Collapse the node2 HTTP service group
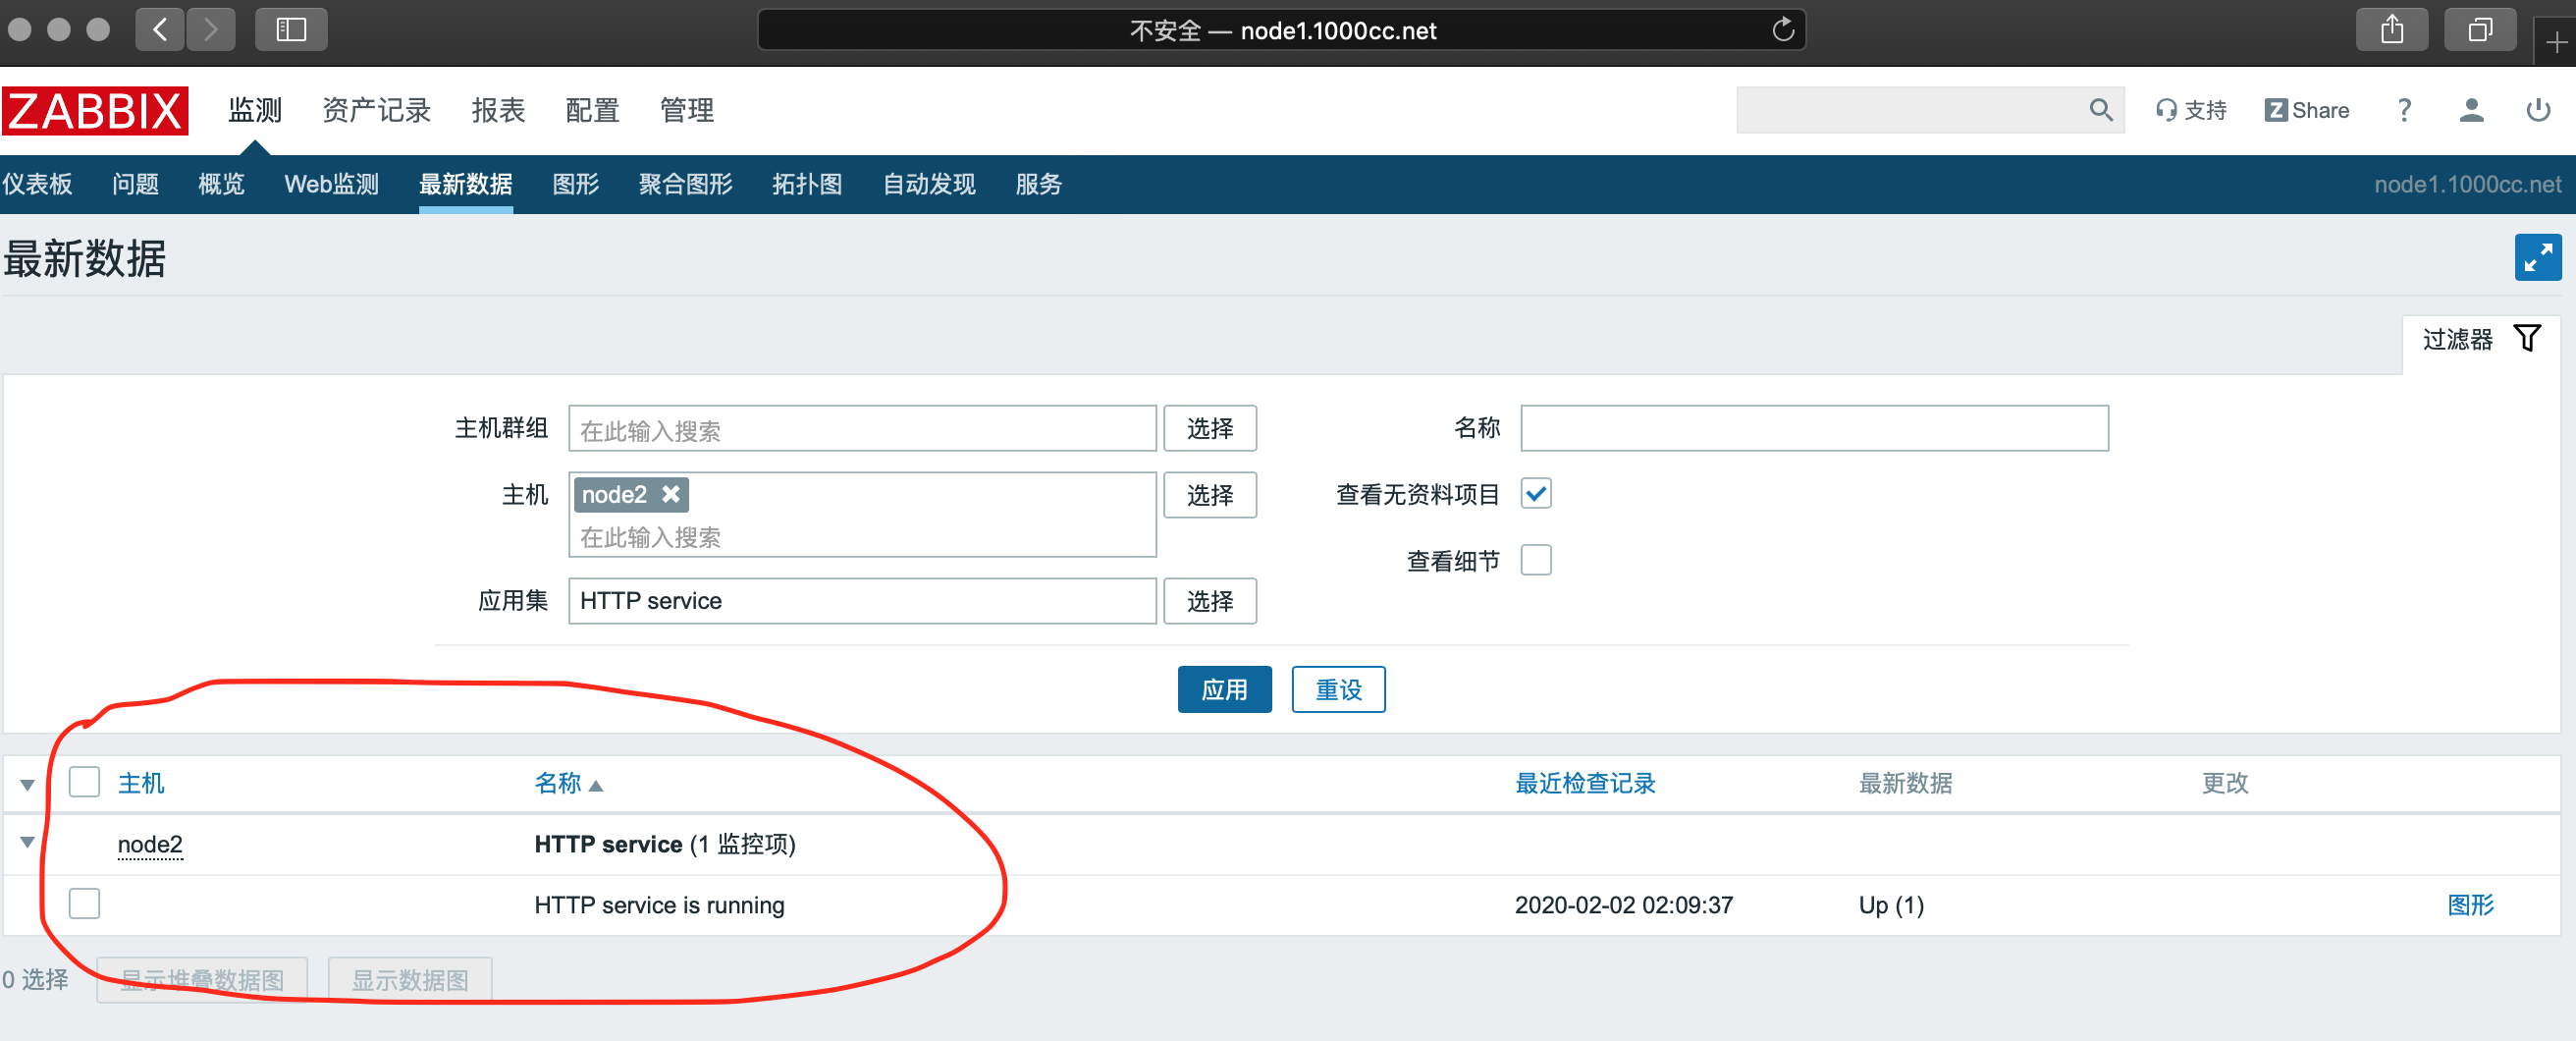Image resolution: width=2576 pixels, height=1041 pixels. point(28,843)
